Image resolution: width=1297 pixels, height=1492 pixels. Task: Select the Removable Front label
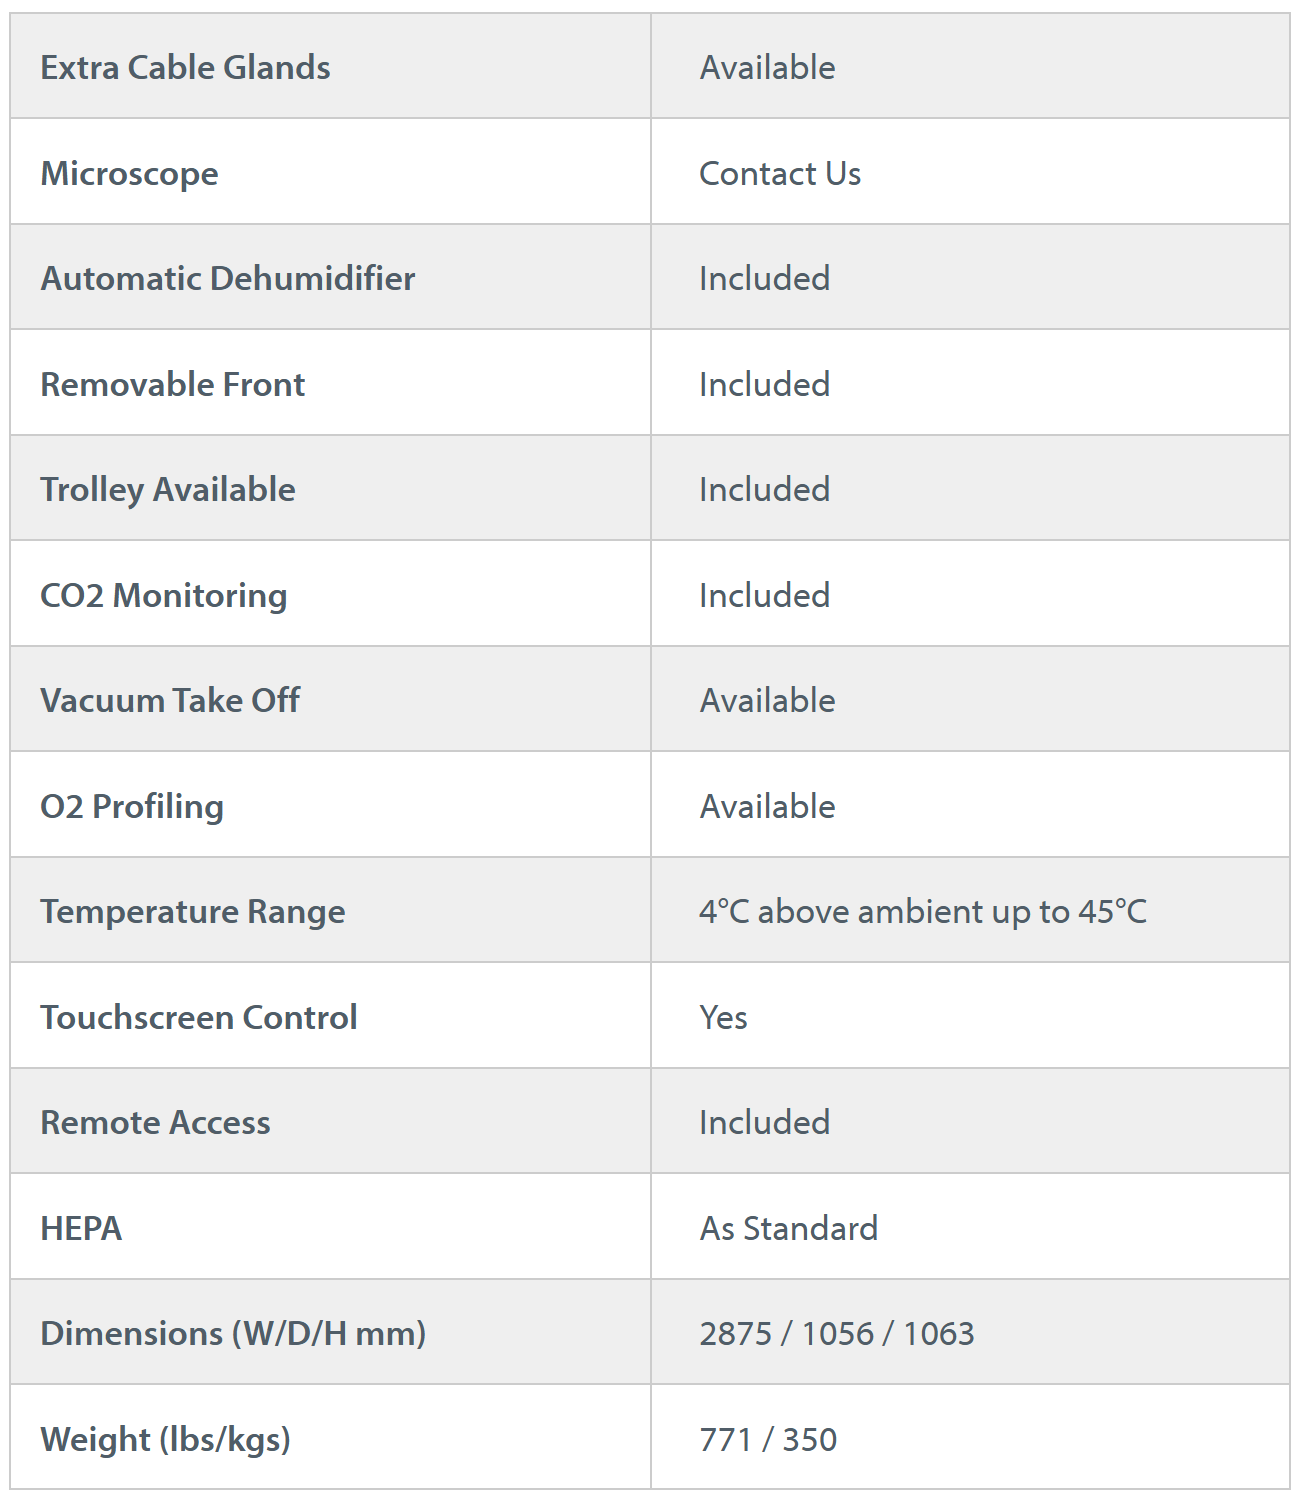(172, 384)
